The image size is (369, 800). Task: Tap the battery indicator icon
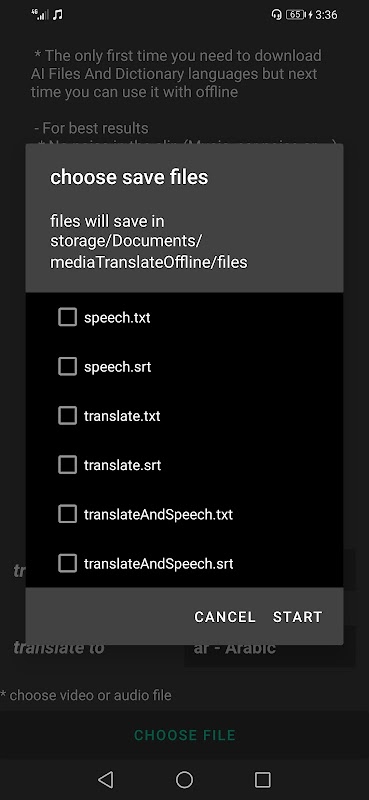tap(296, 15)
